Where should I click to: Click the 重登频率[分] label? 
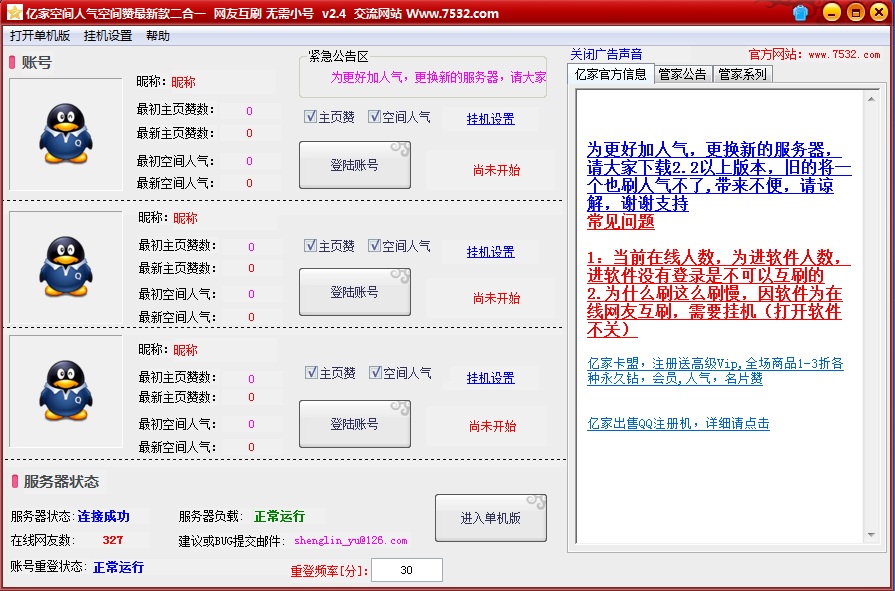(329, 570)
